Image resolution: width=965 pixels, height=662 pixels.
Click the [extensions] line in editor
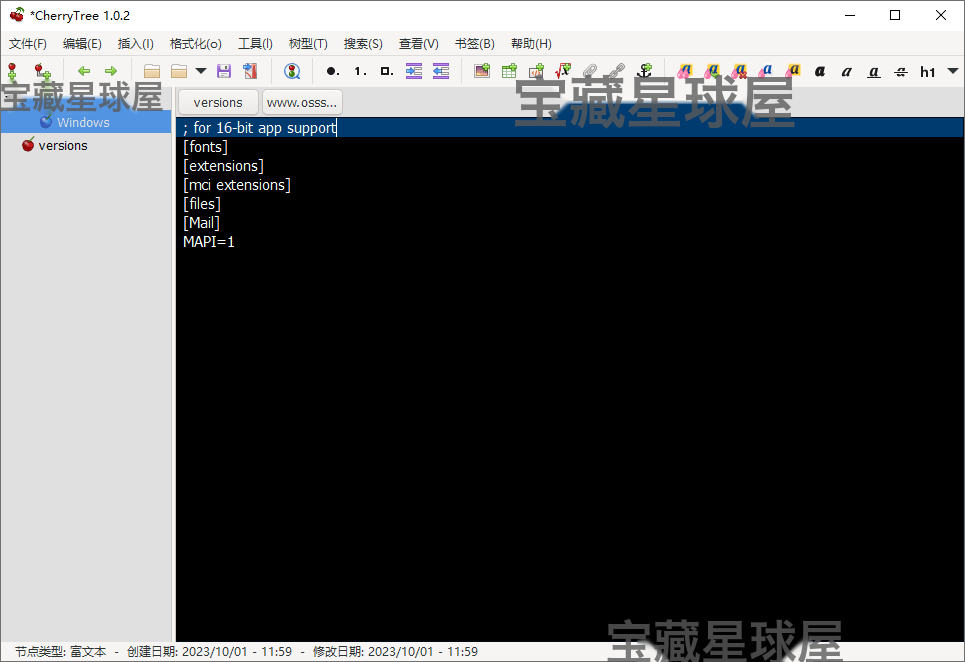point(223,166)
